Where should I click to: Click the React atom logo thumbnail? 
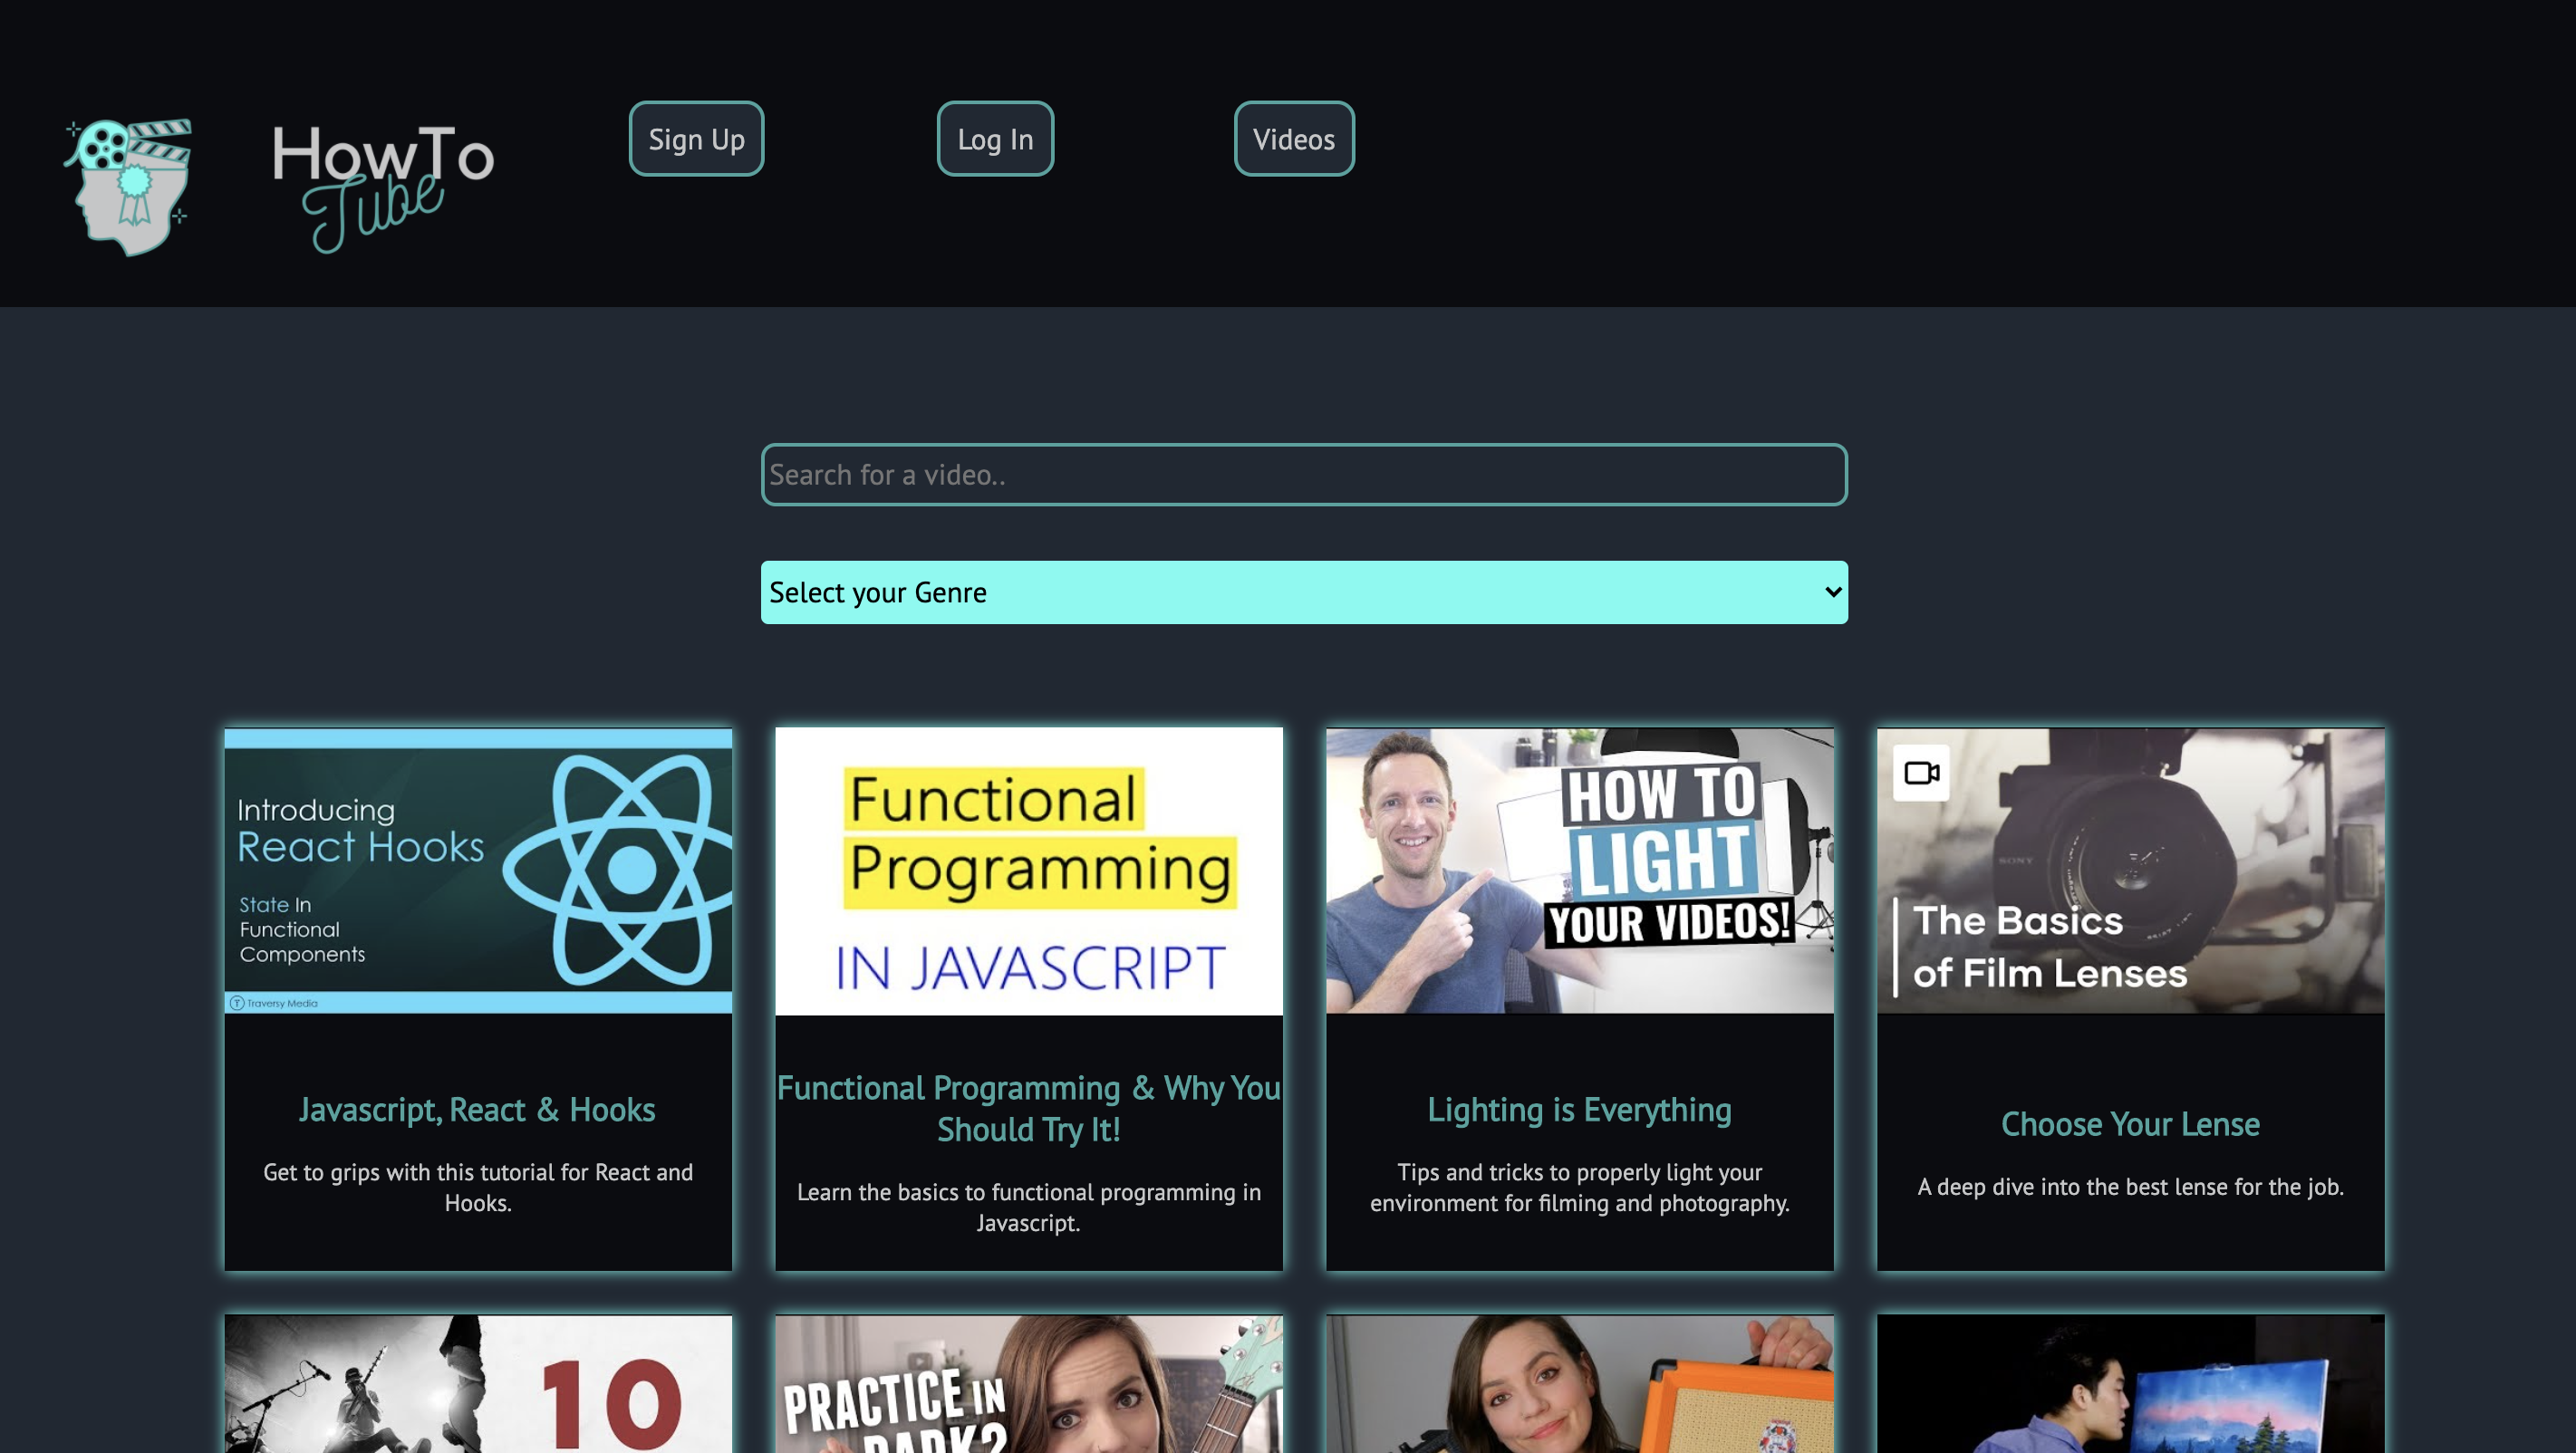629,868
